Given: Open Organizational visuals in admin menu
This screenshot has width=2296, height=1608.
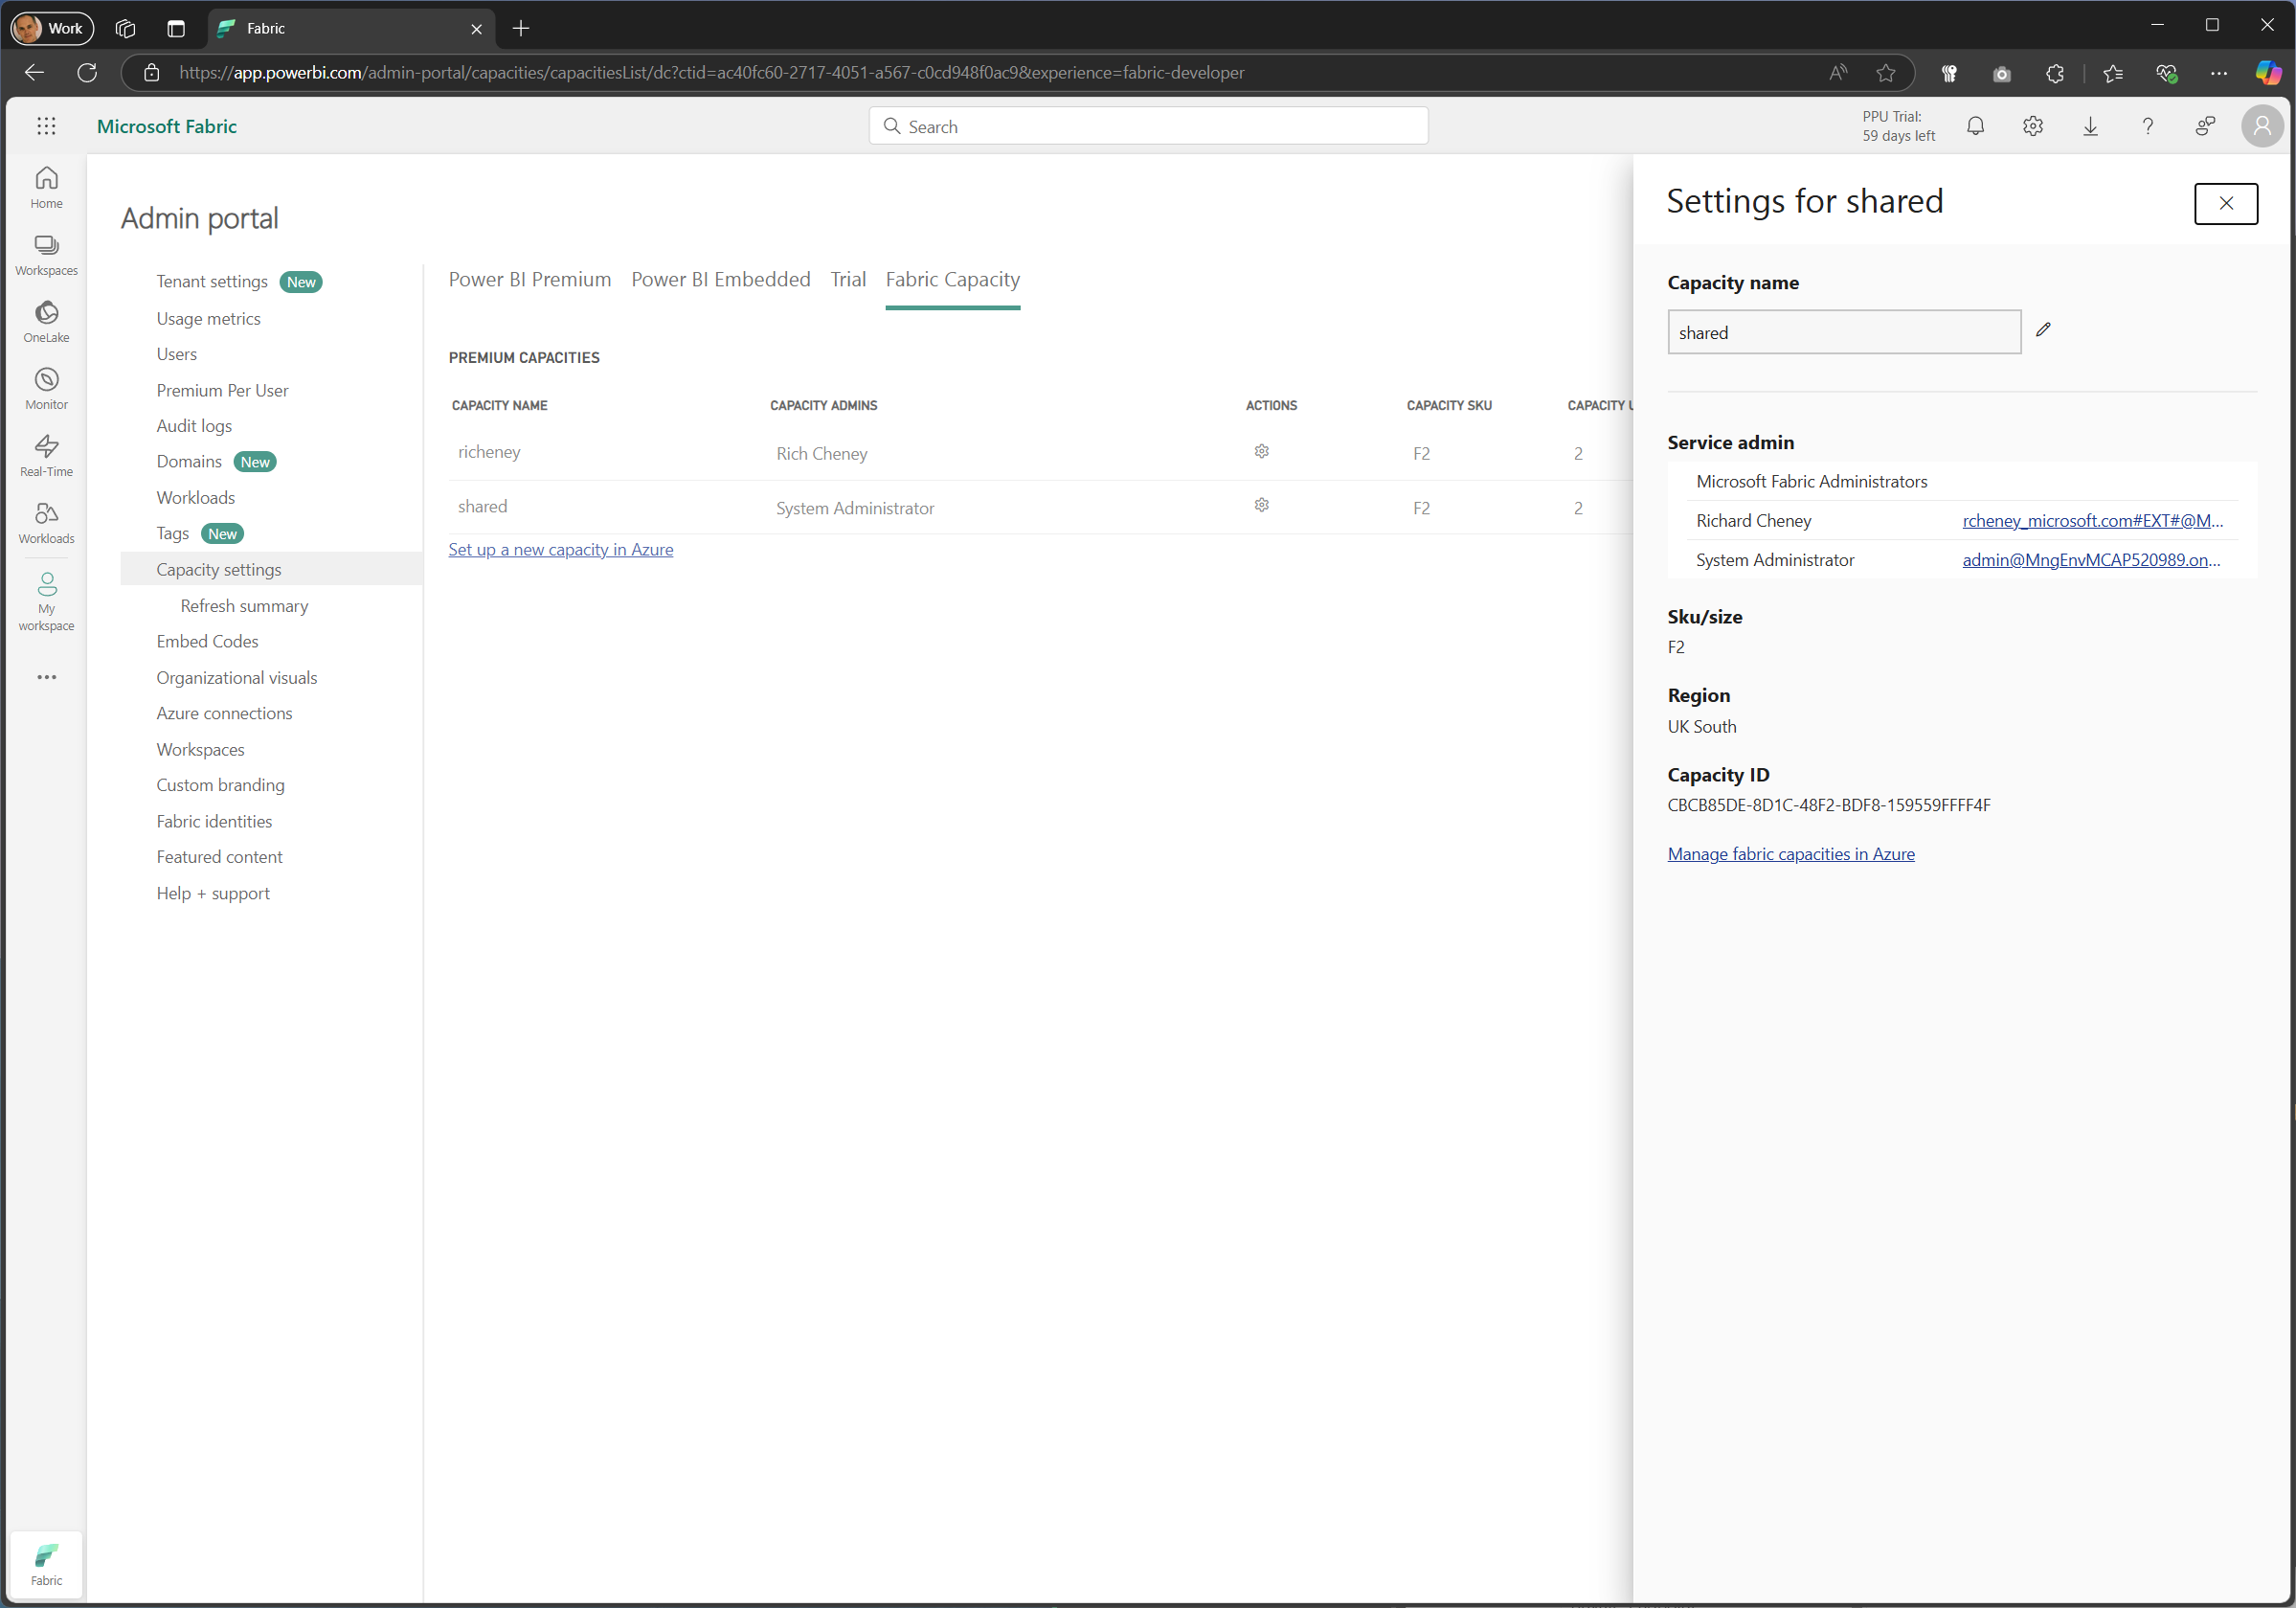Looking at the screenshot, I should tap(236, 677).
